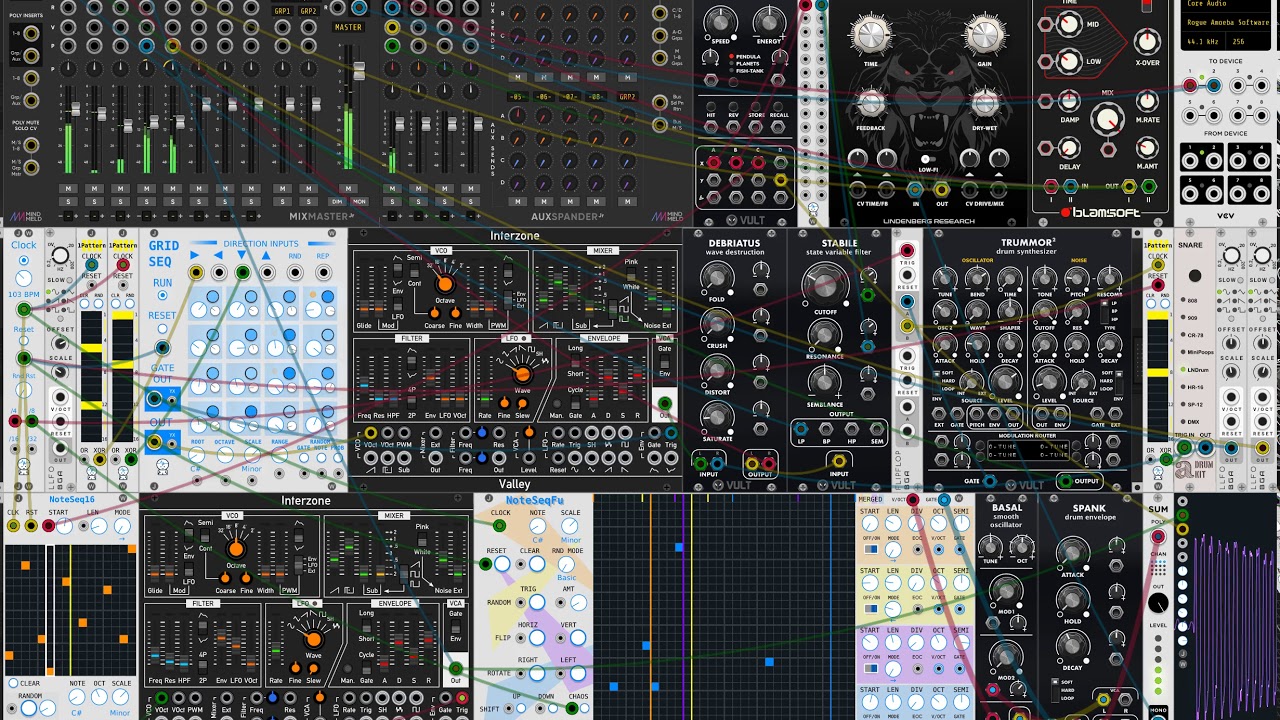Click the X-OVER knob on Blamsoft
This screenshot has width=1280, height=720.
coord(1147,40)
